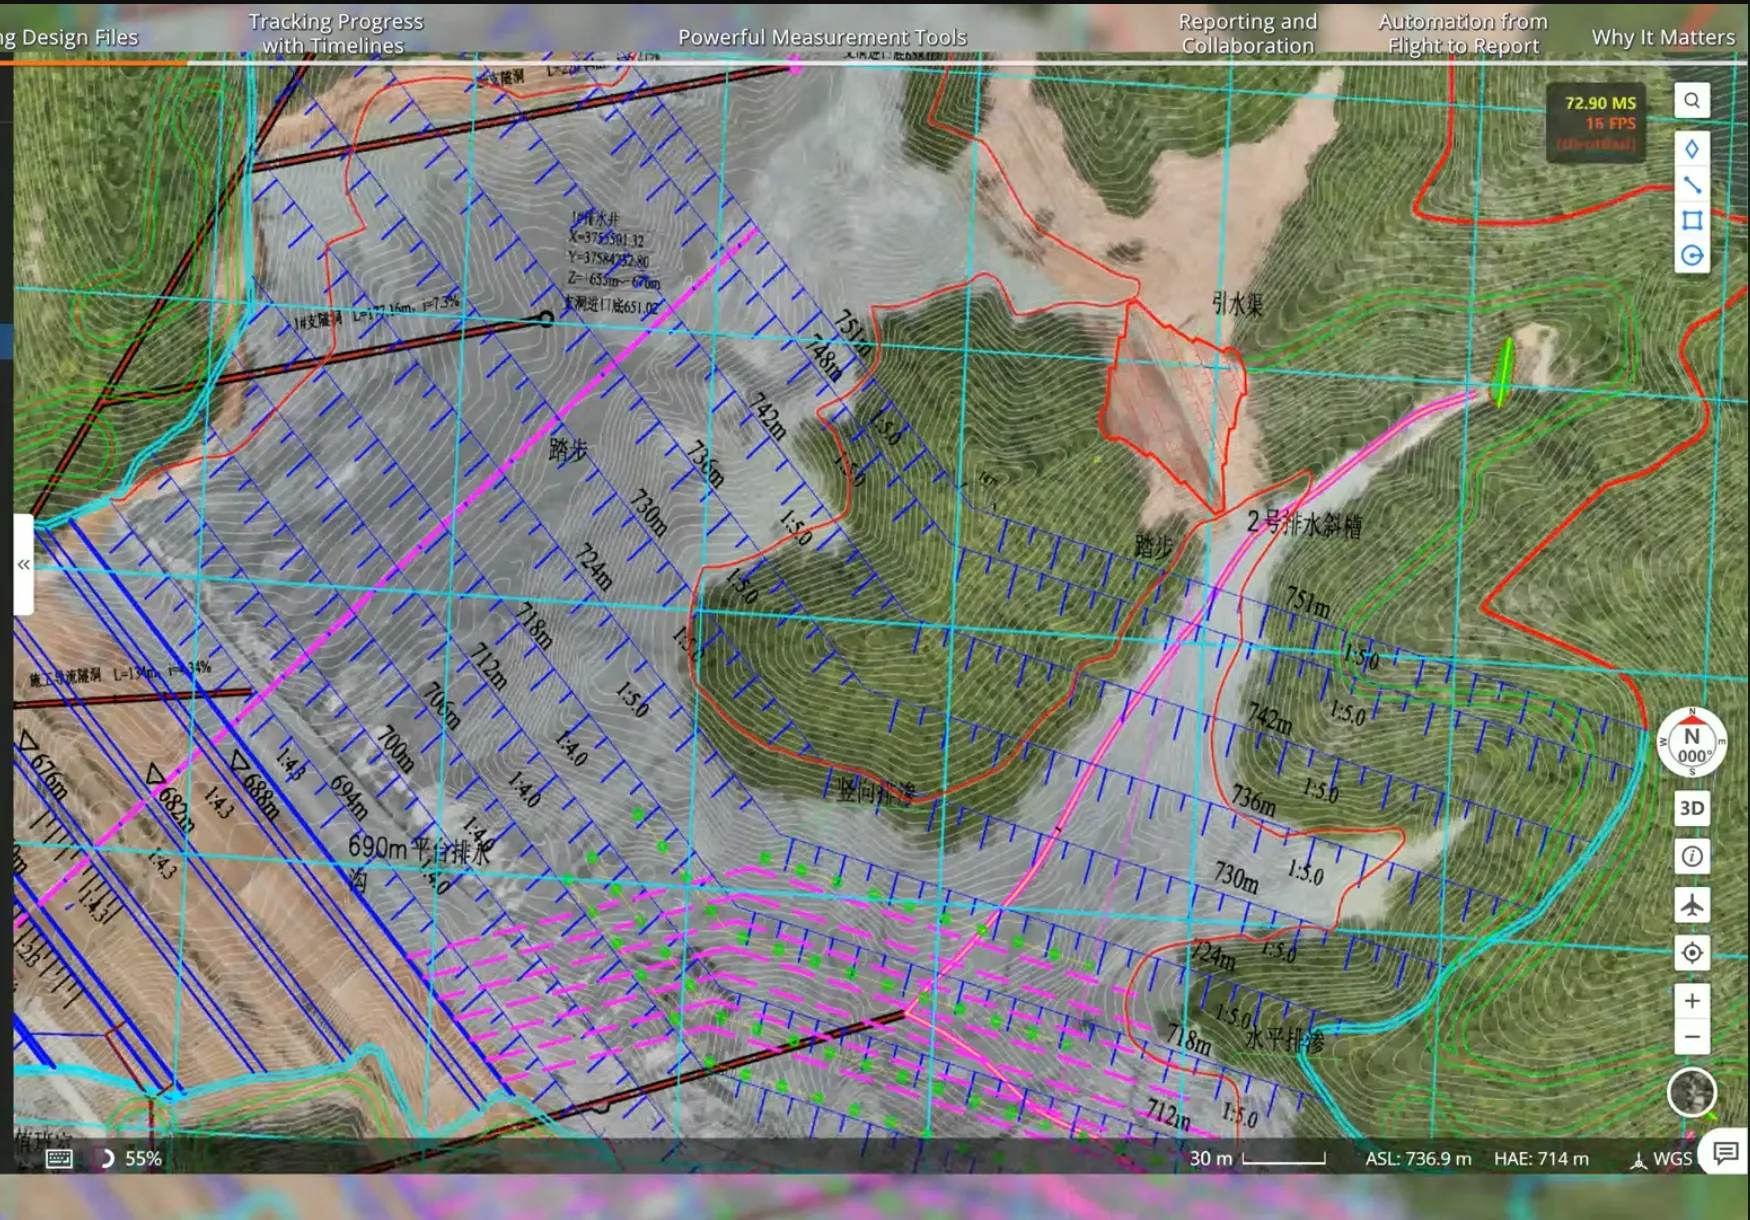
Task: Center map using the locate target icon
Action: (x=1691, y=953)
